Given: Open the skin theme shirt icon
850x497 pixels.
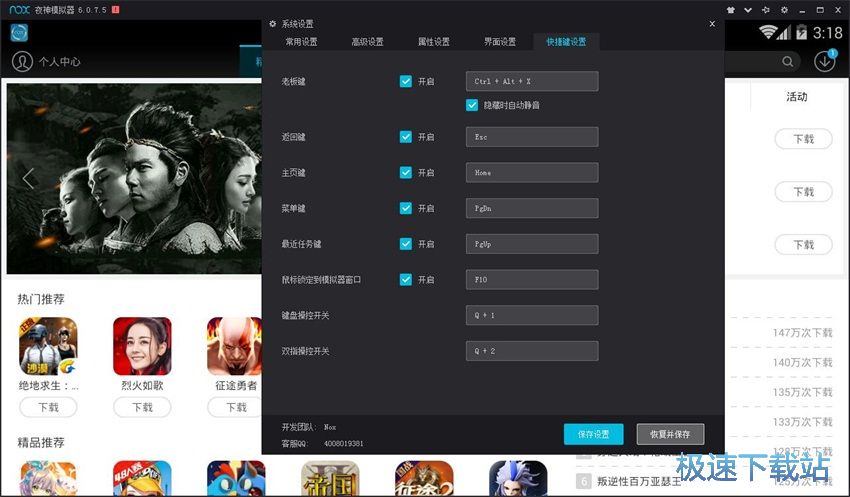Looking at the screenshot, I should point(731,10).
